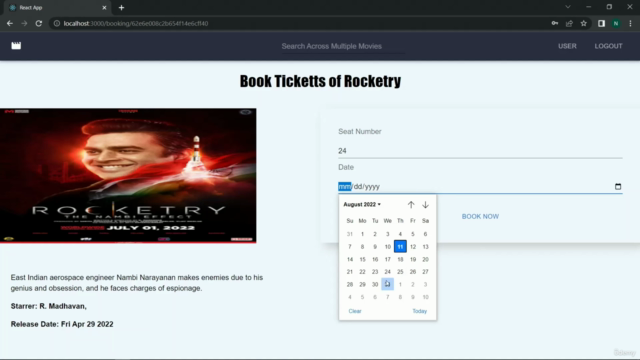Go back using browser back arrow

point(10,24)
